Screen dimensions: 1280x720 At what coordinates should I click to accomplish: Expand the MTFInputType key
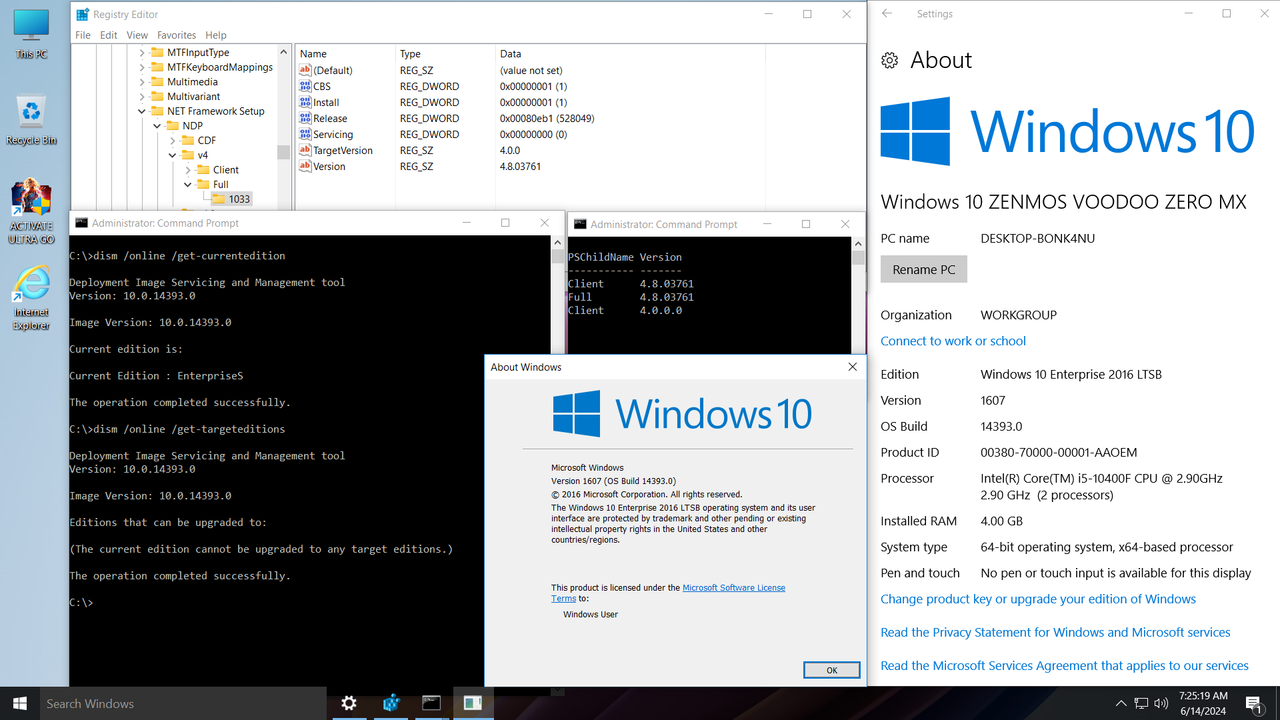[142, 52]
